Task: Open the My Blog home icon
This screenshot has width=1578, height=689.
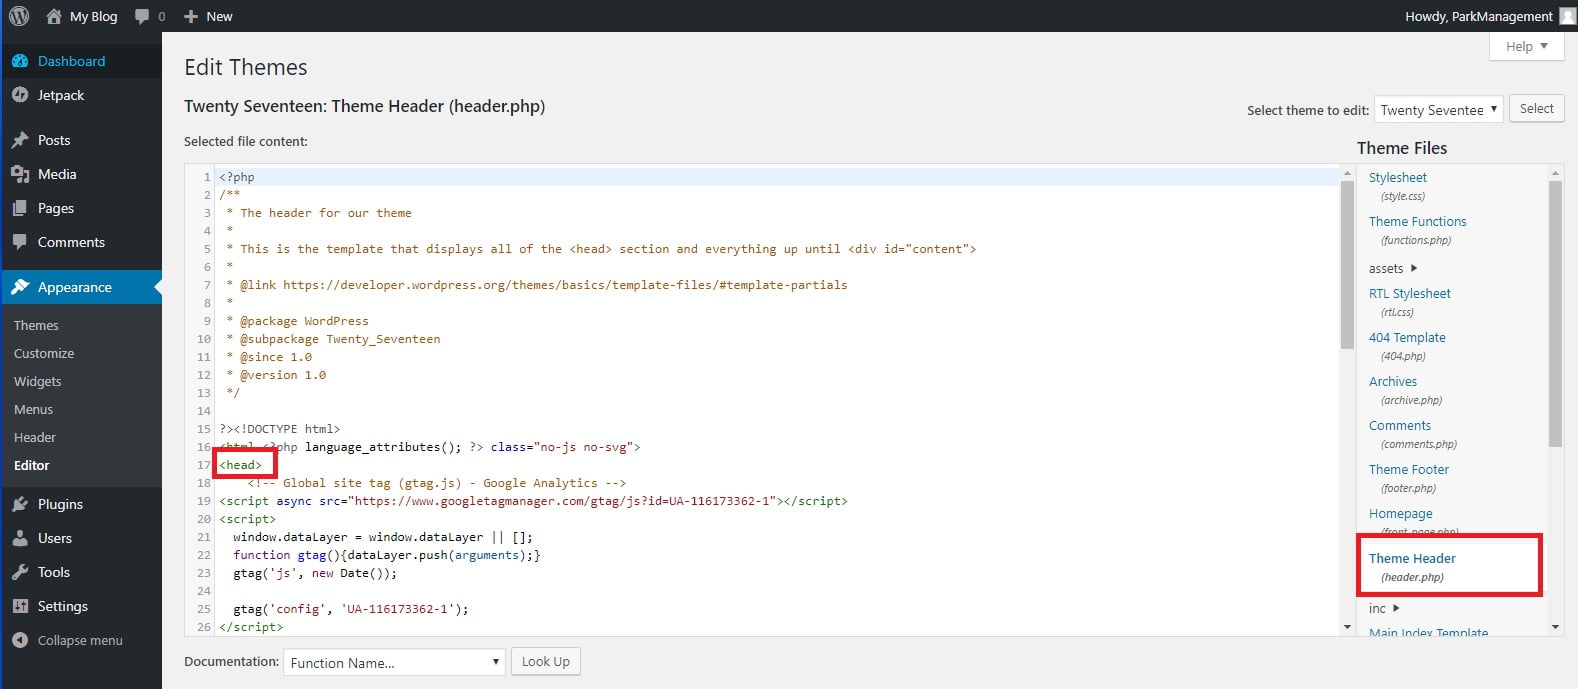Action: [x=54, y=16]
